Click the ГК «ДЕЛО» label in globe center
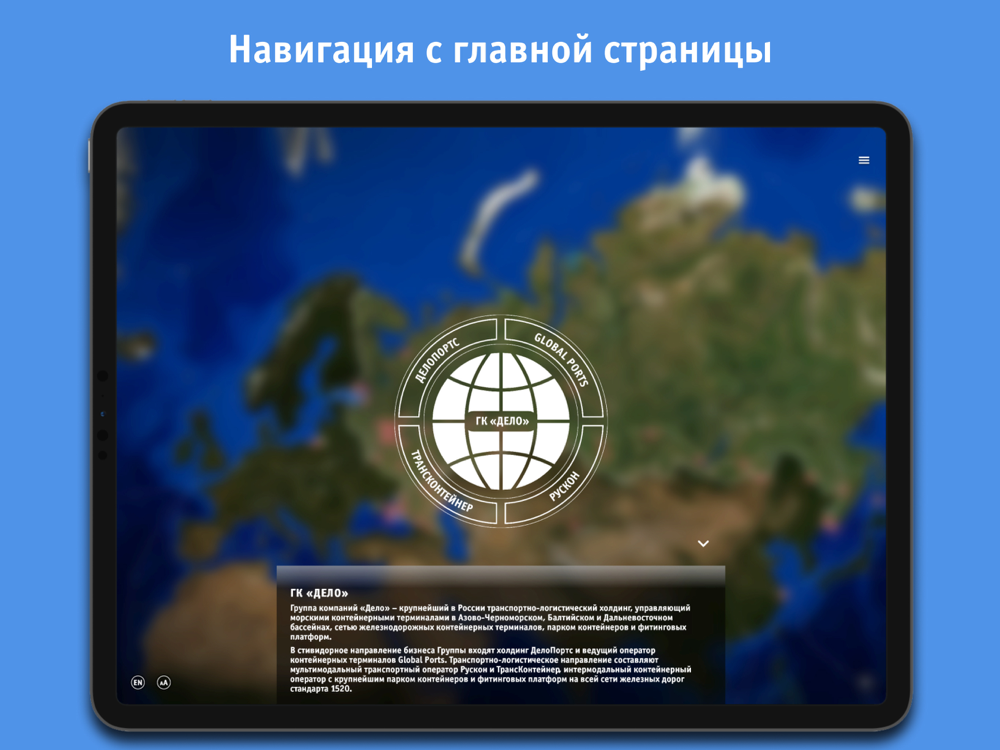 pyautogui.click(x=502, y=421)
